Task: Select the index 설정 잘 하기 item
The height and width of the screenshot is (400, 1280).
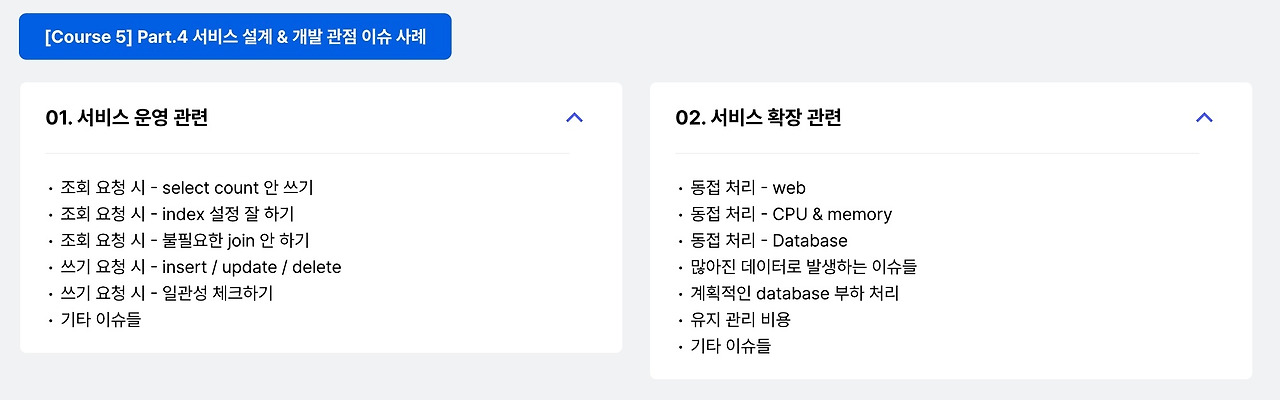Action: coord(177,214)
